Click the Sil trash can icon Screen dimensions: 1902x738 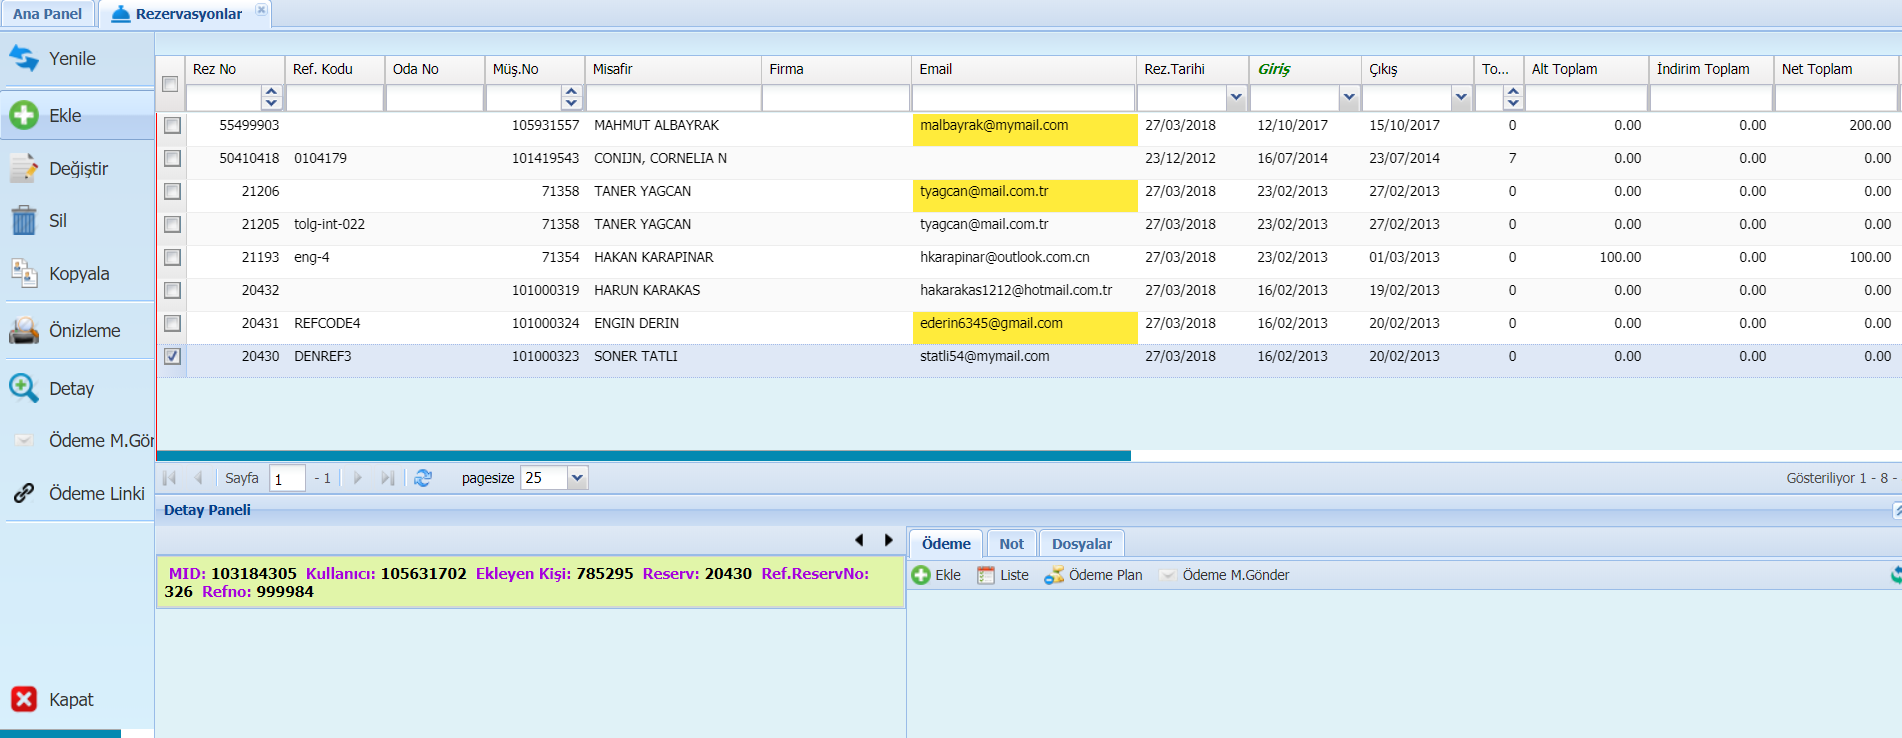pos(24,220)
